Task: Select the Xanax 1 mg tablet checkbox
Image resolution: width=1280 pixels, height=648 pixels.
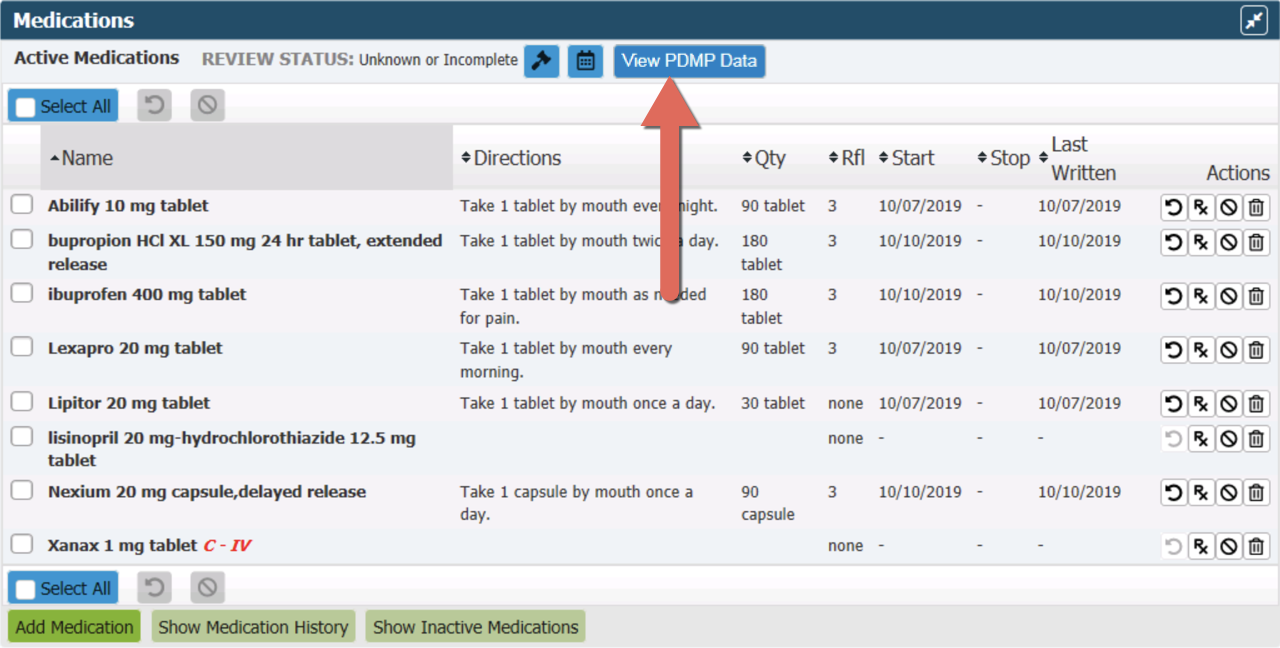Action: (22, 545)
